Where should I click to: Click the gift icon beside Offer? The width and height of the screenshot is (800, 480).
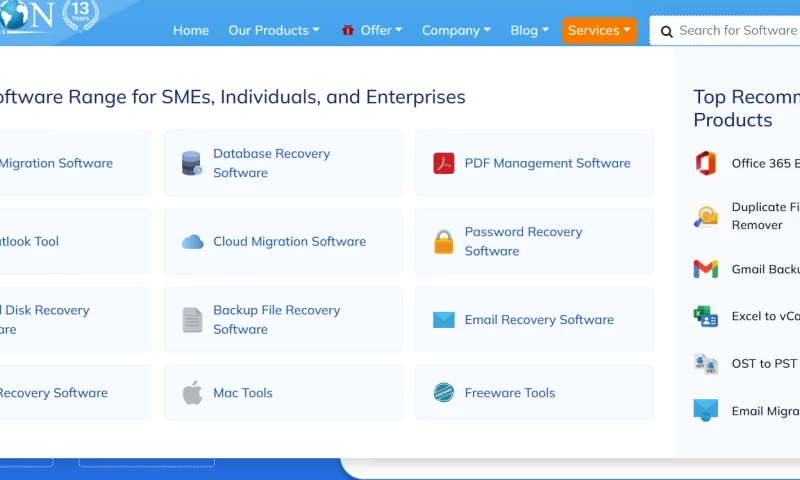tap(348, 30)
